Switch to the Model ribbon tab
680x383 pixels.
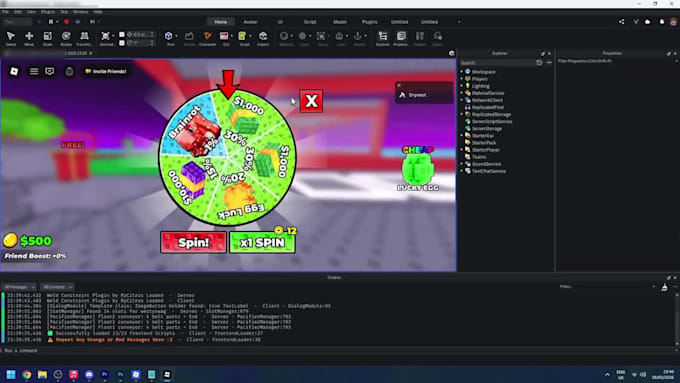[340, 22]
